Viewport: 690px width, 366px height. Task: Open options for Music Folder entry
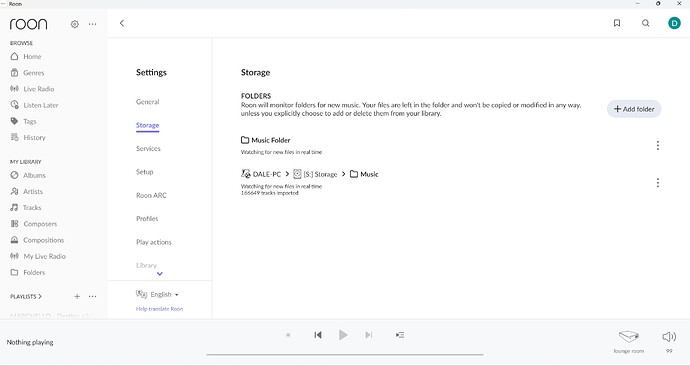(657, 146)
